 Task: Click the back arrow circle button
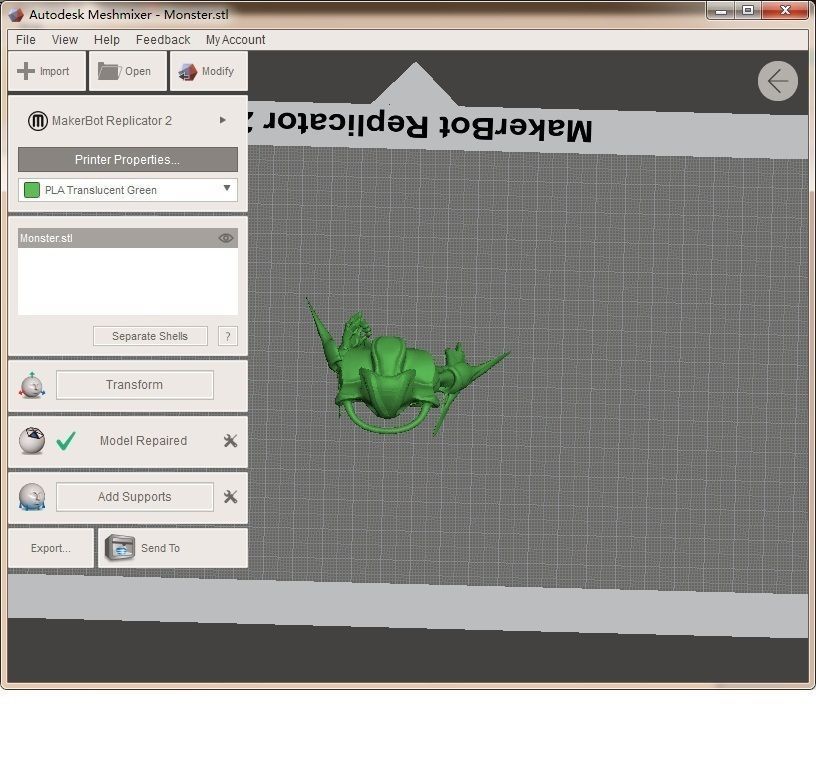[x=777, y=81]
